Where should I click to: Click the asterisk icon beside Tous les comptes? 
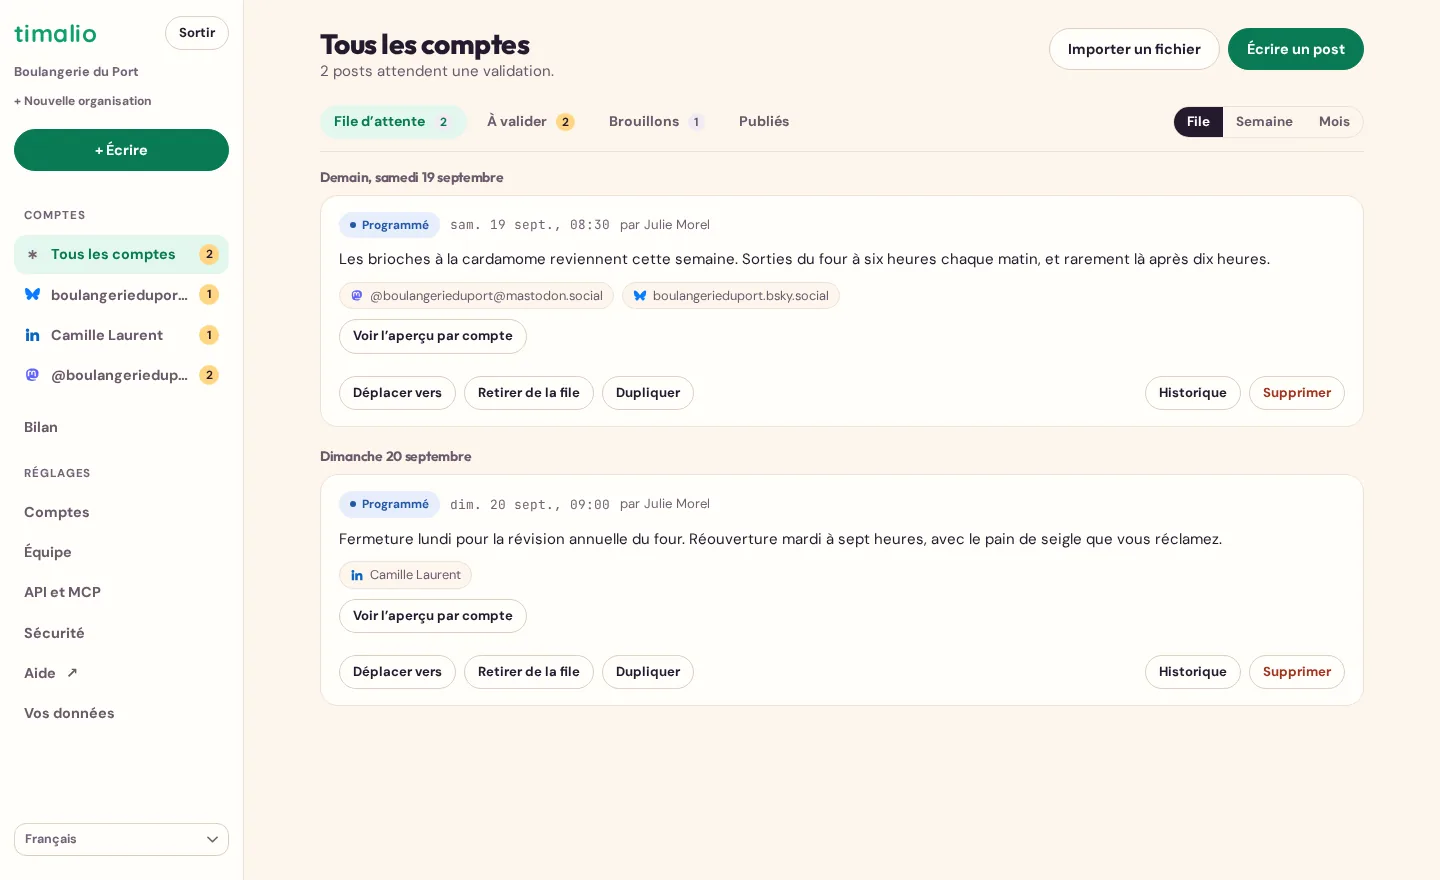(x=32, y=255)
